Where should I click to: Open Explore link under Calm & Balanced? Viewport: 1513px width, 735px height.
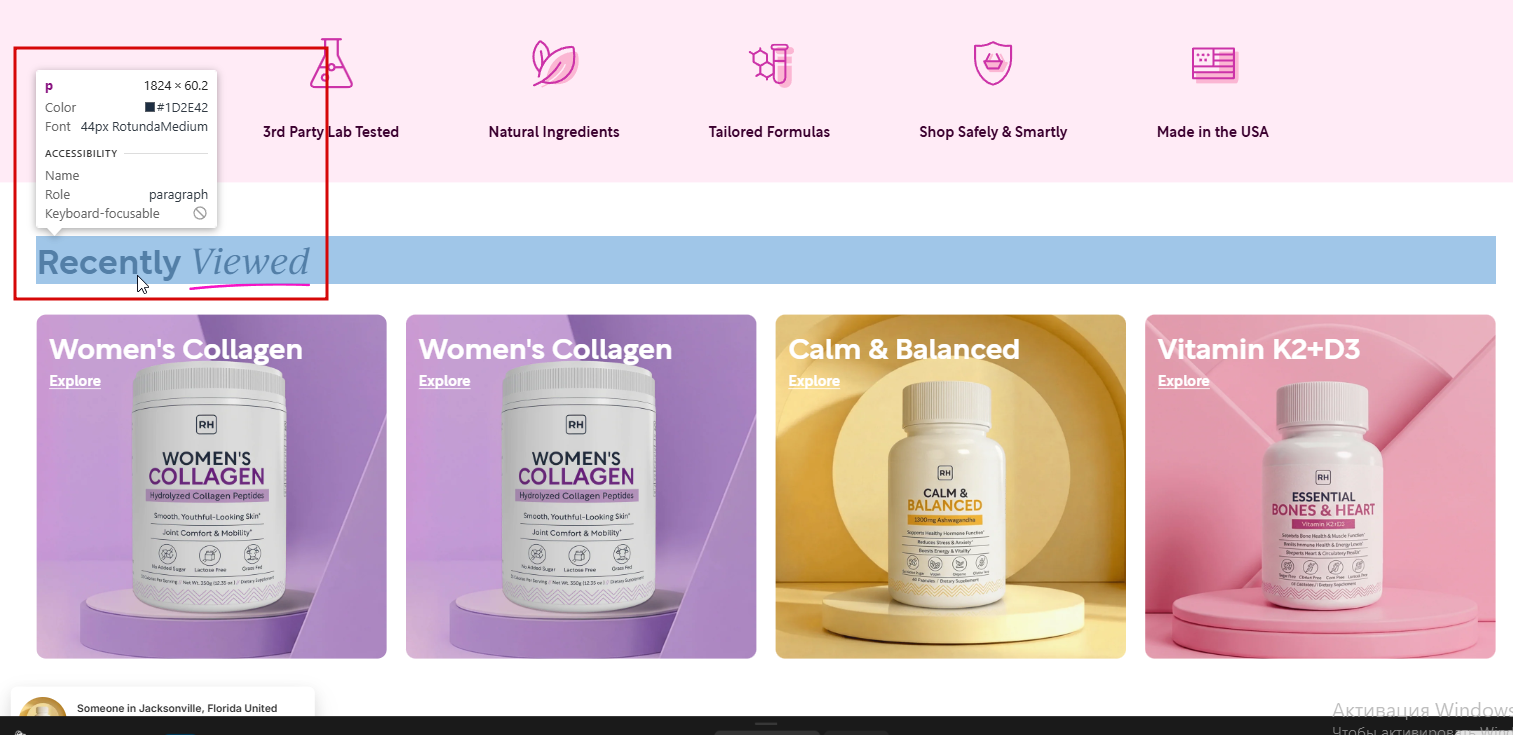click(814, 381)
